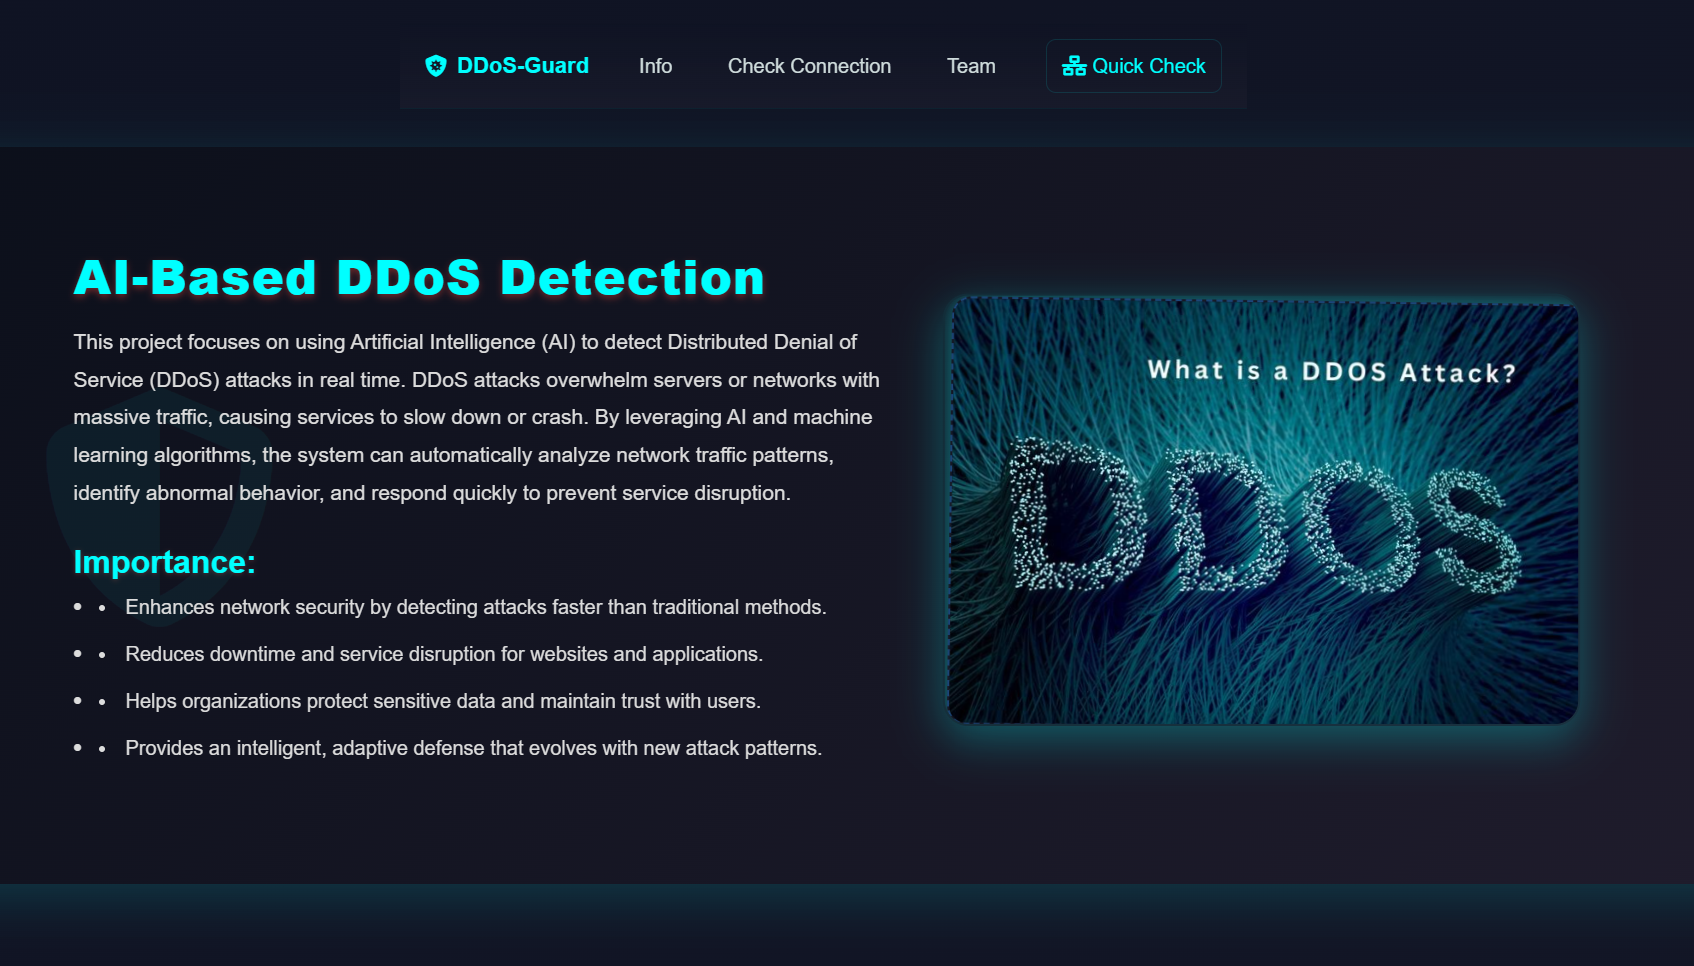This screenshot has width=1694, height=966.
Task: Click bullet 'Reduces downtime and service disruption'
Action: pyautogui.click(x=444, y=654)
